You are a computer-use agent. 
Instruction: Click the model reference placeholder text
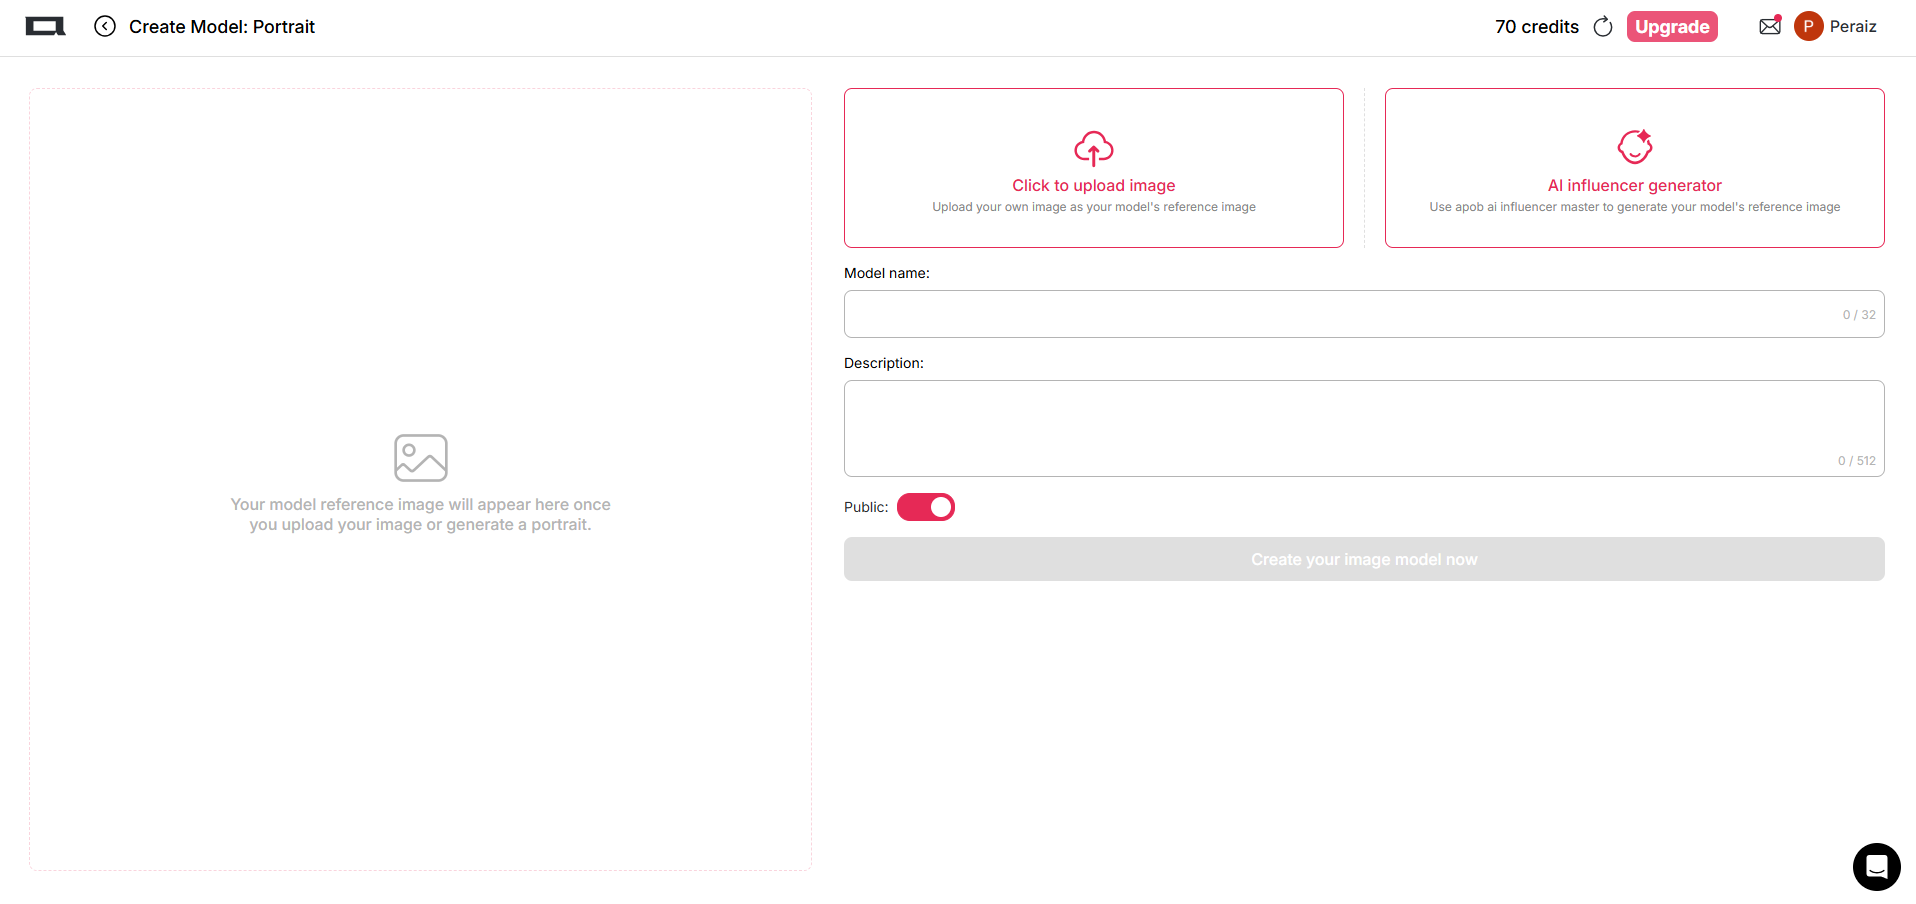tap(420, 515)
